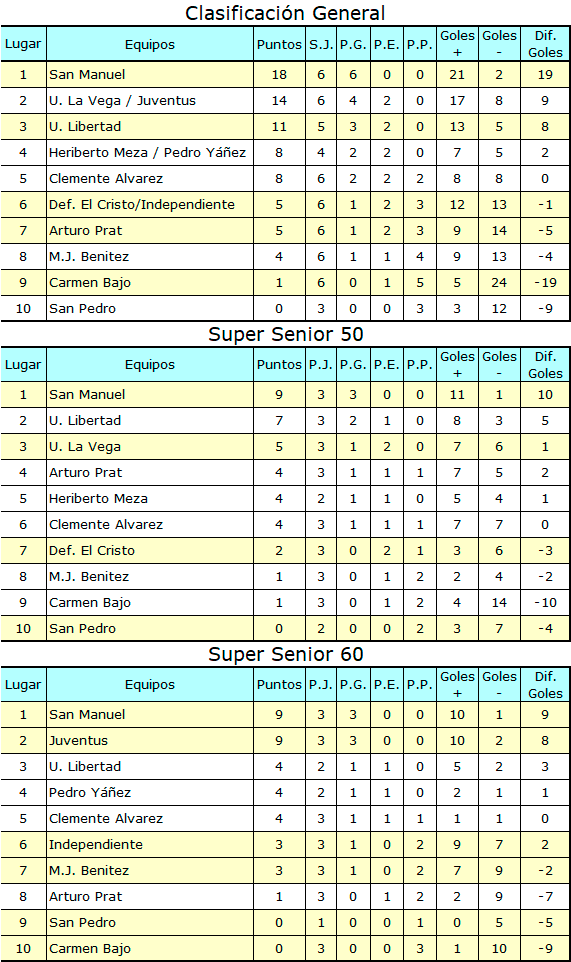Click Def. El Cristo in Super Senior 50
The width and height of the screenshot is (571, 962).
tap(92, 550)
